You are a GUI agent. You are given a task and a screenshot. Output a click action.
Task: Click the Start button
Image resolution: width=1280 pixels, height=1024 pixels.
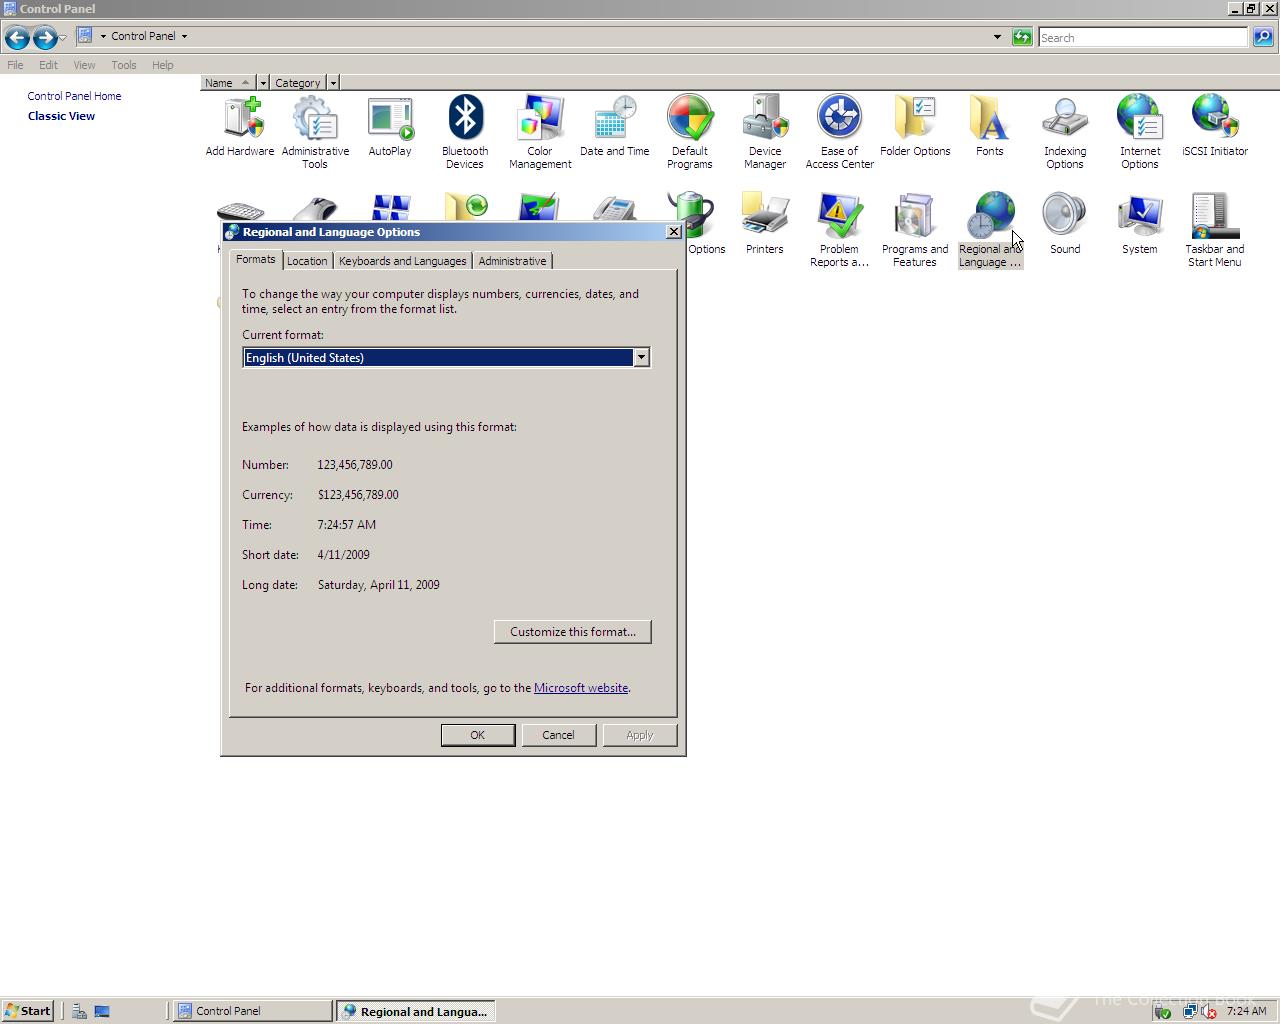(27, 1011)
